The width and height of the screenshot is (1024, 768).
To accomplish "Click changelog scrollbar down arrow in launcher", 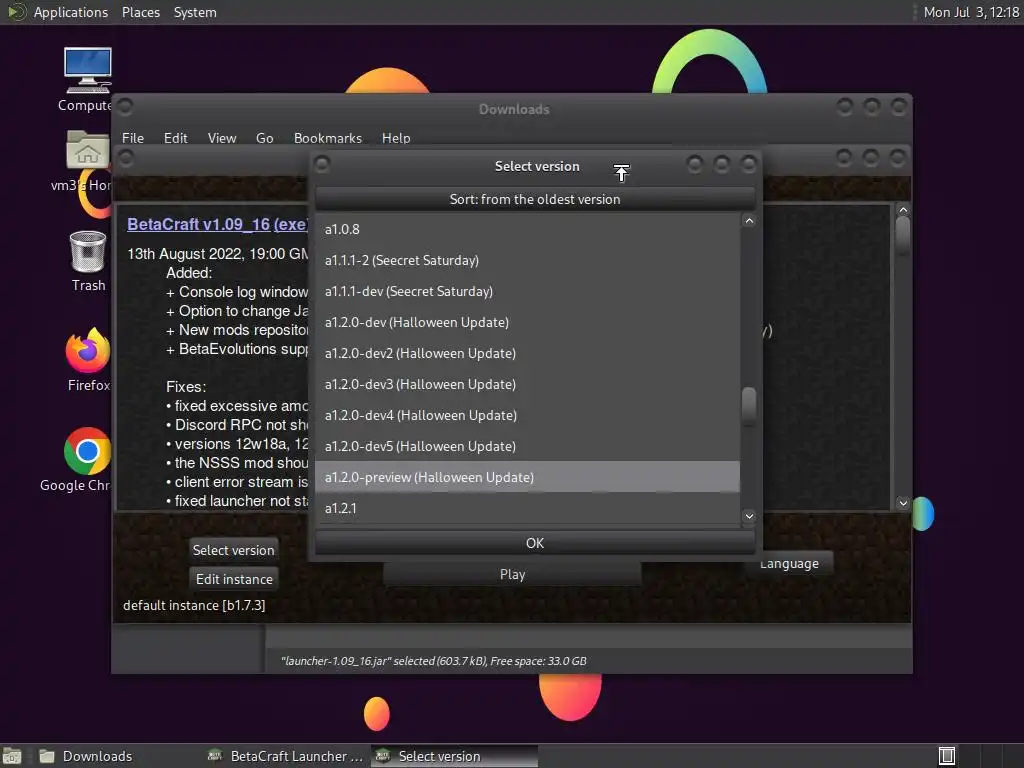I will pyautogui.click(x=903, y=502).
